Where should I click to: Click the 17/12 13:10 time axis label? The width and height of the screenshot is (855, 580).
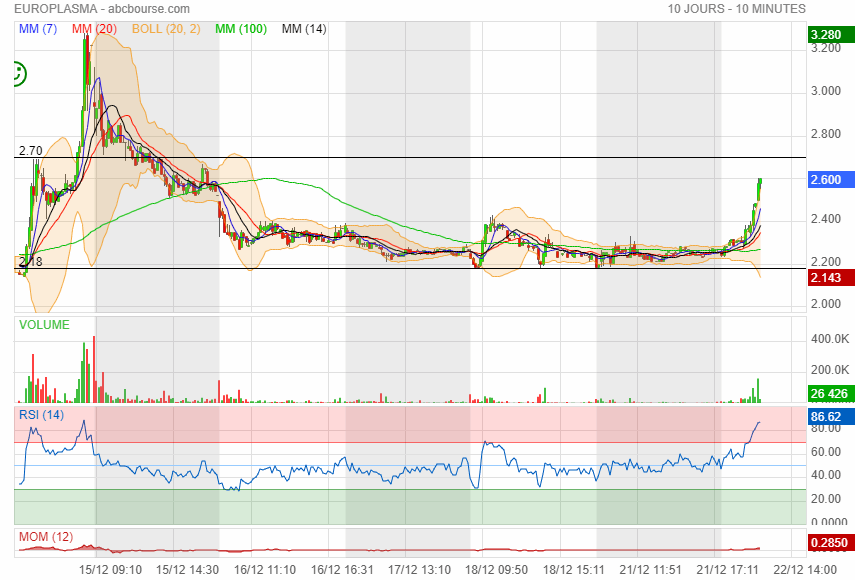coord(419,570)
